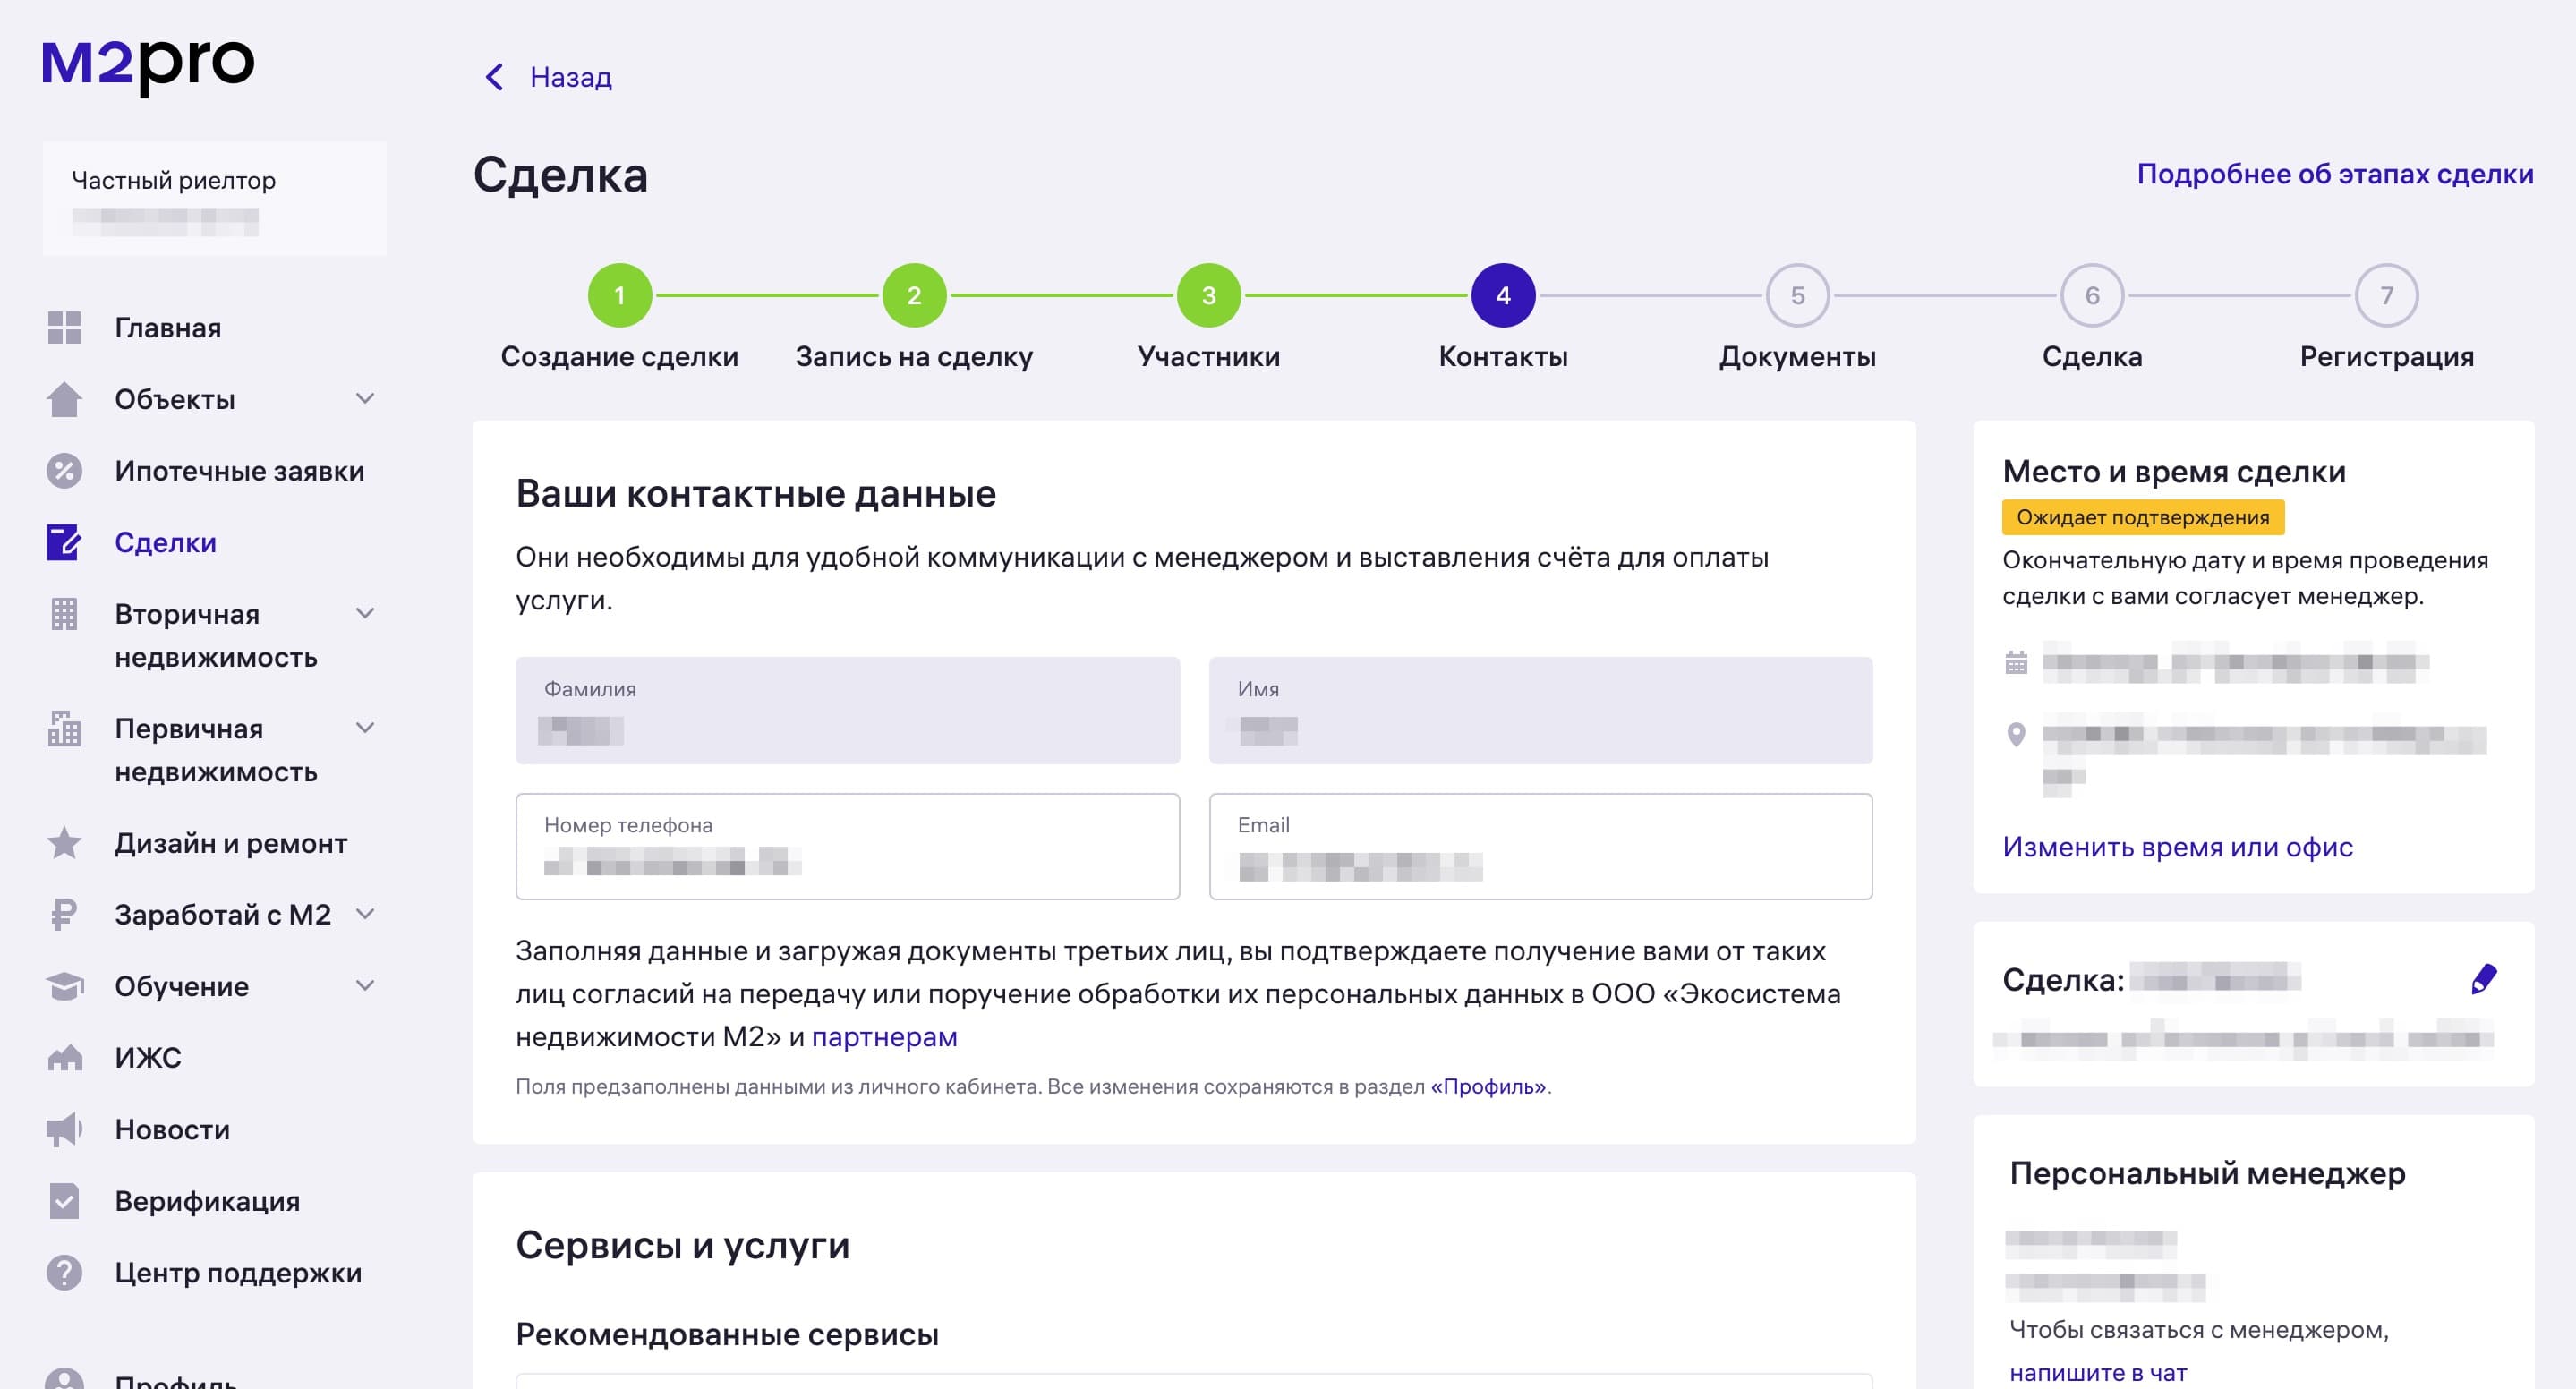
Task: Expand the Первичная недвижимость chevron
Action: 366,728
